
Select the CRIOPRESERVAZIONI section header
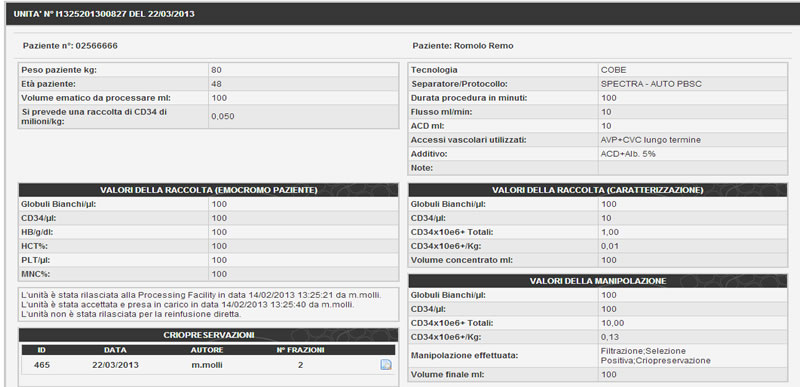pos(208,335)
